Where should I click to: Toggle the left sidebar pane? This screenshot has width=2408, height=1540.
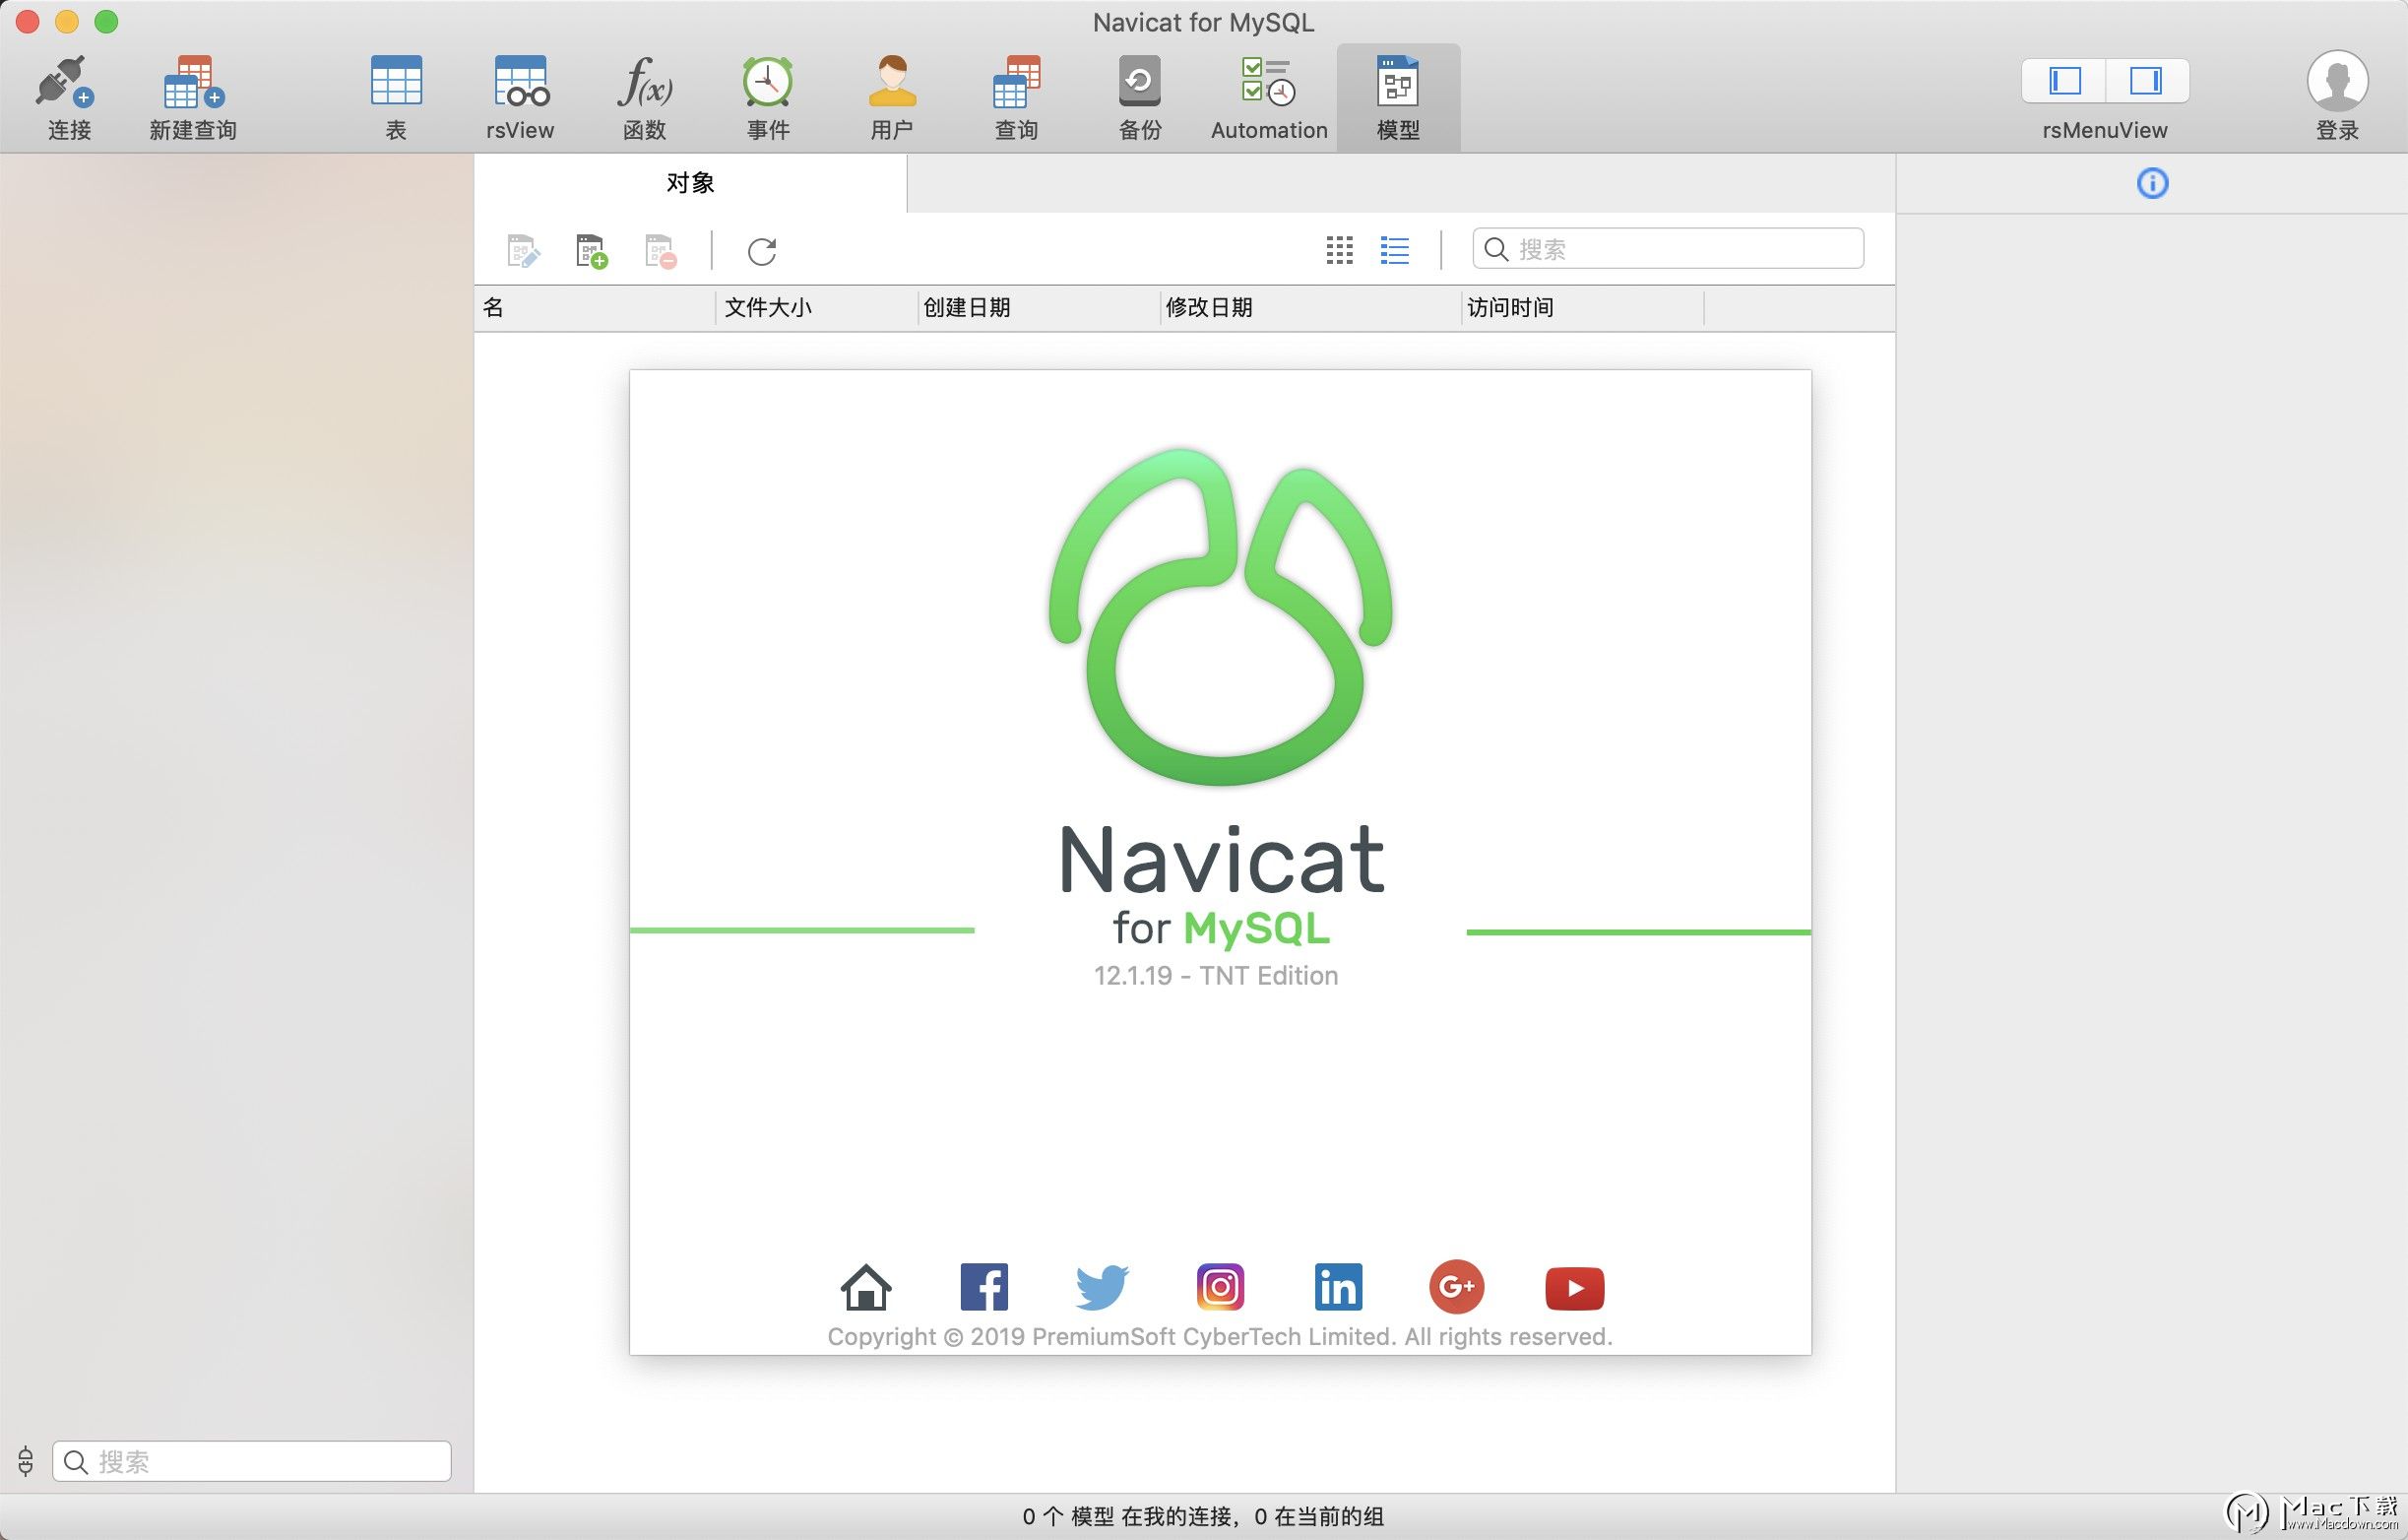click(x=2064, y=80)
